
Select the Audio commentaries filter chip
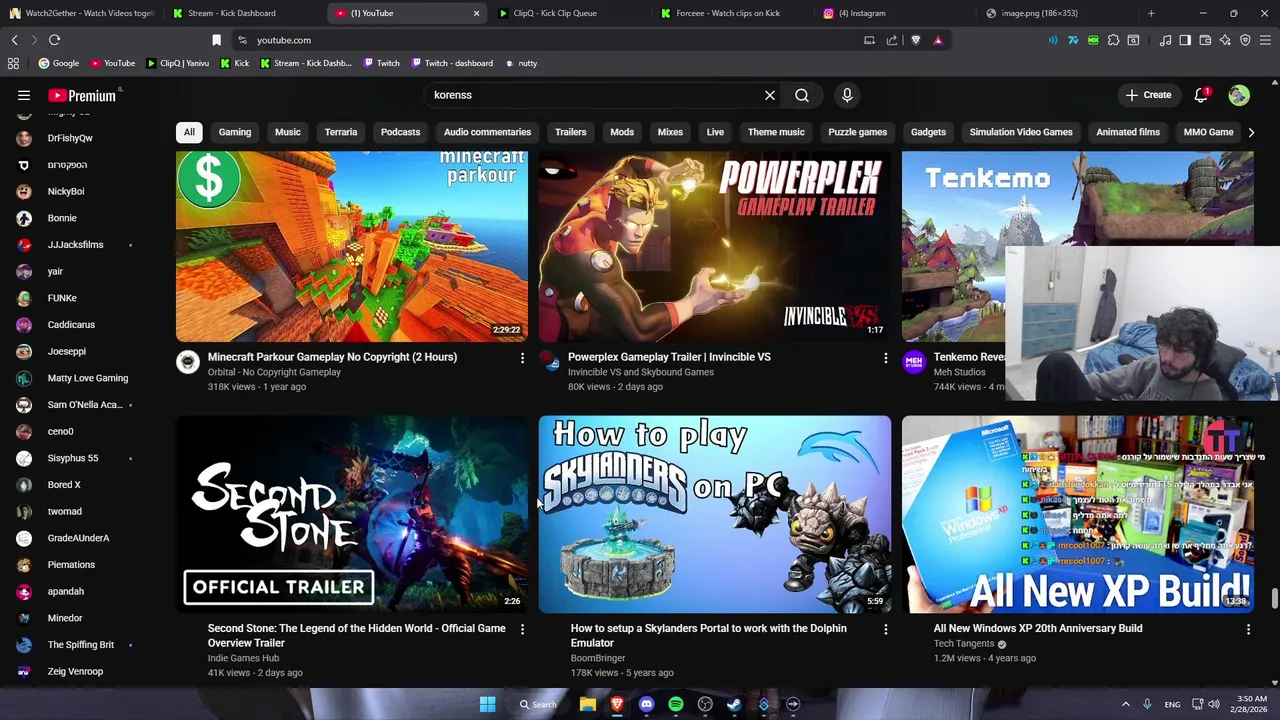(487, 132)
